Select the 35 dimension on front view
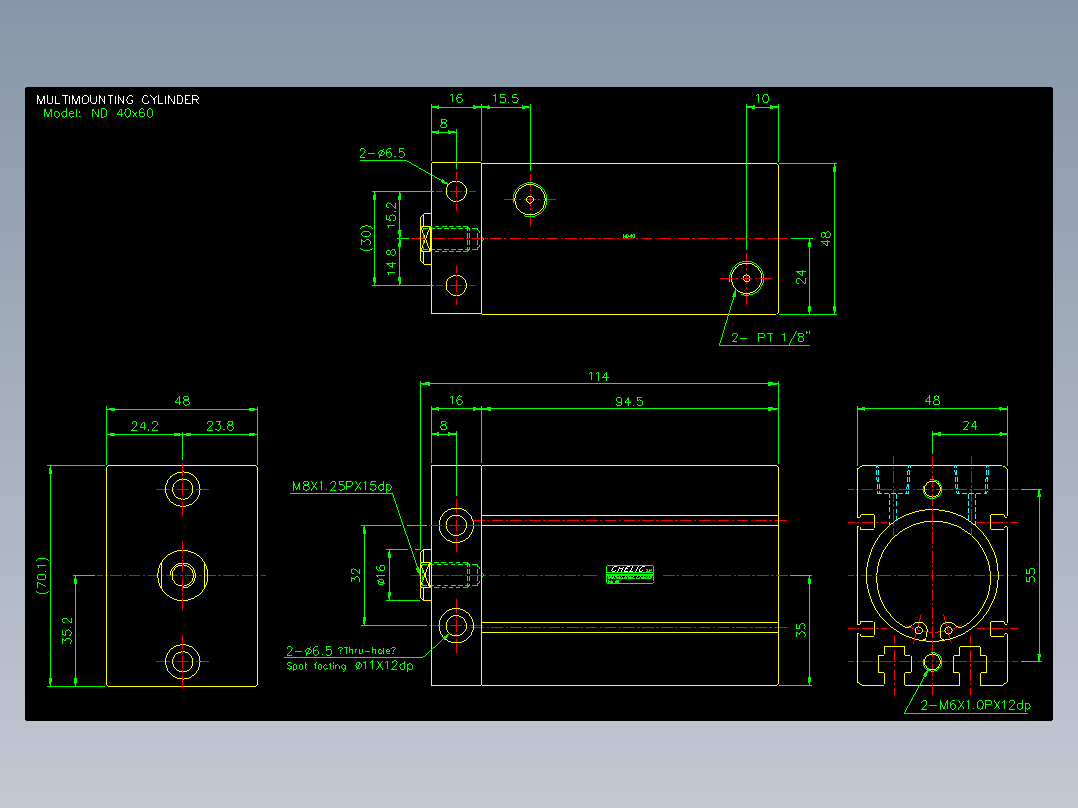1078x808 pixels. pos(801,630)
